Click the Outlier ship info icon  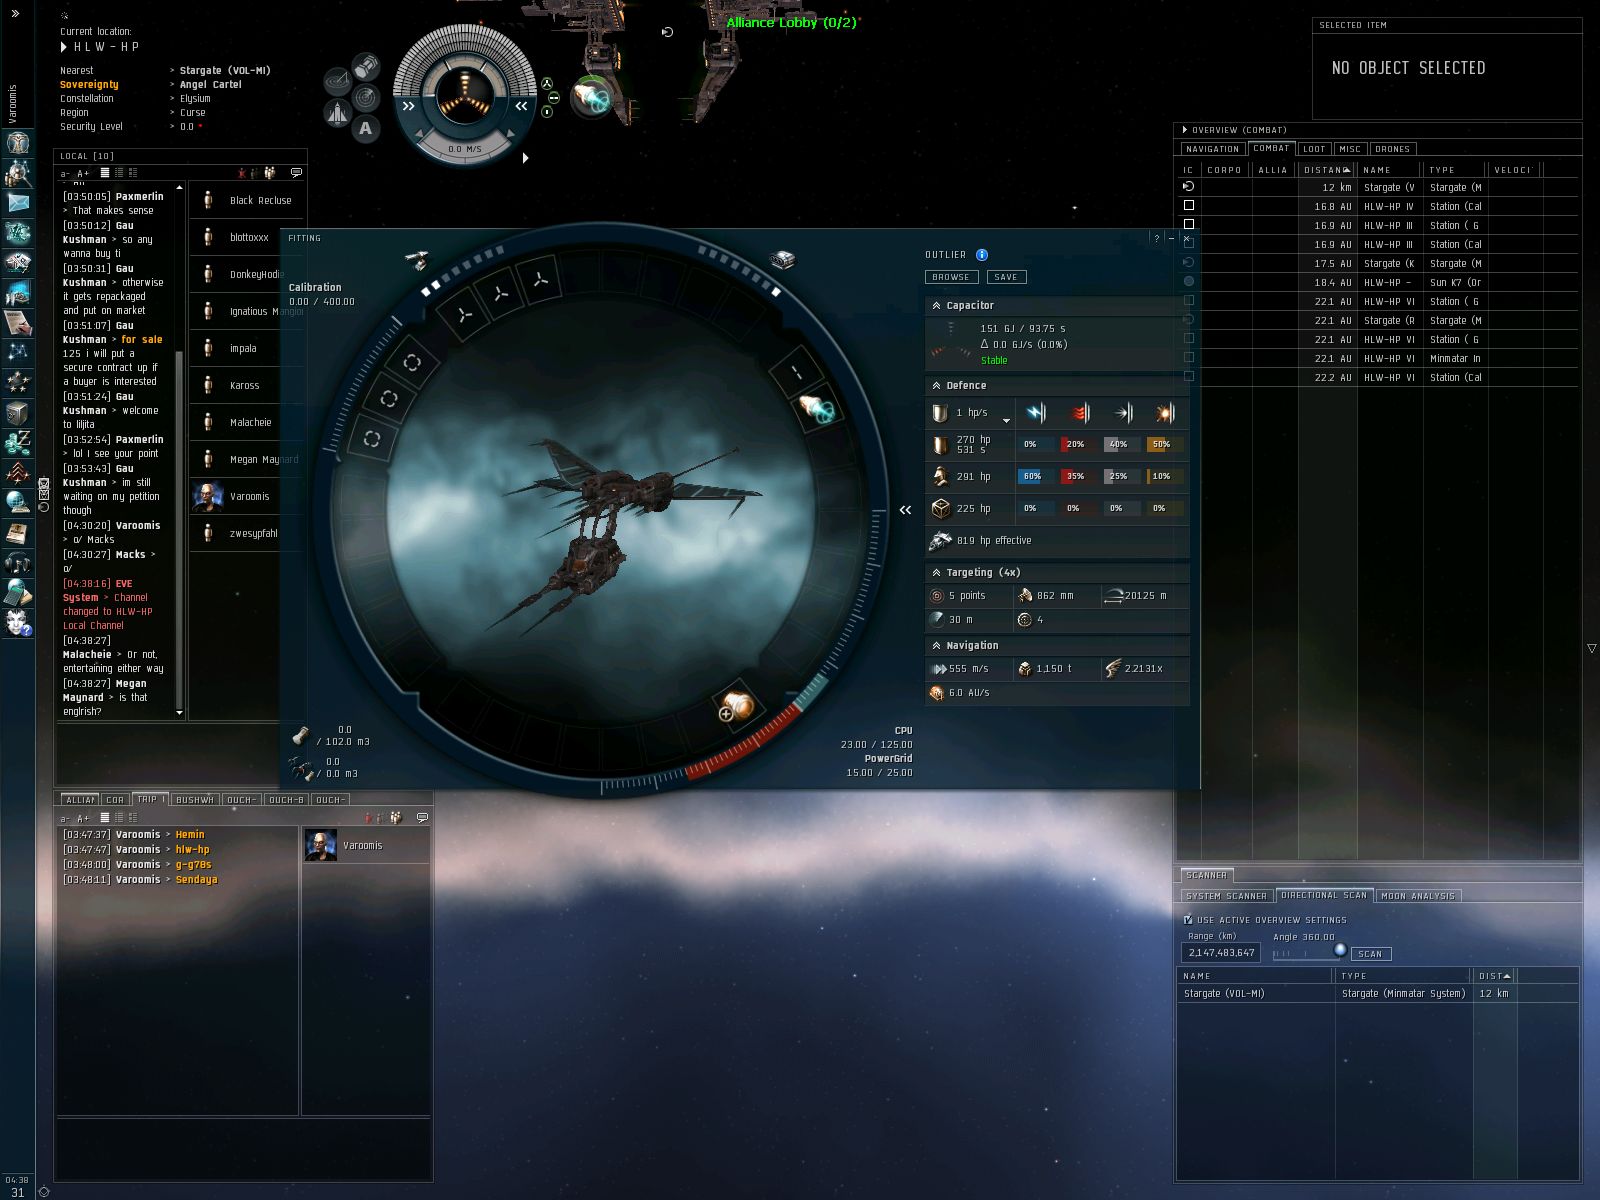[x=982, y=255]
